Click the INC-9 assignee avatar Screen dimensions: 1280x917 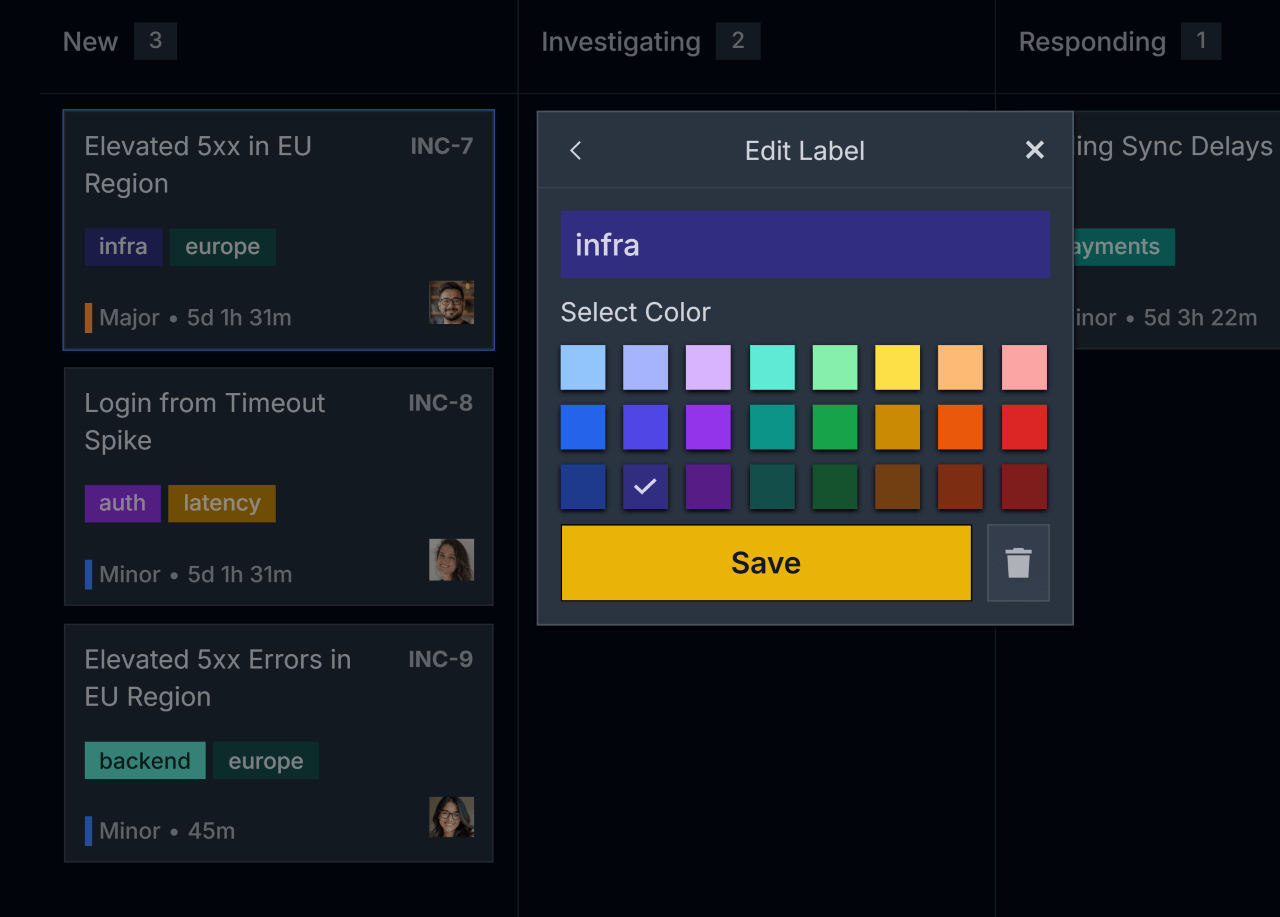pyautogui.click(x=451, y=817)
